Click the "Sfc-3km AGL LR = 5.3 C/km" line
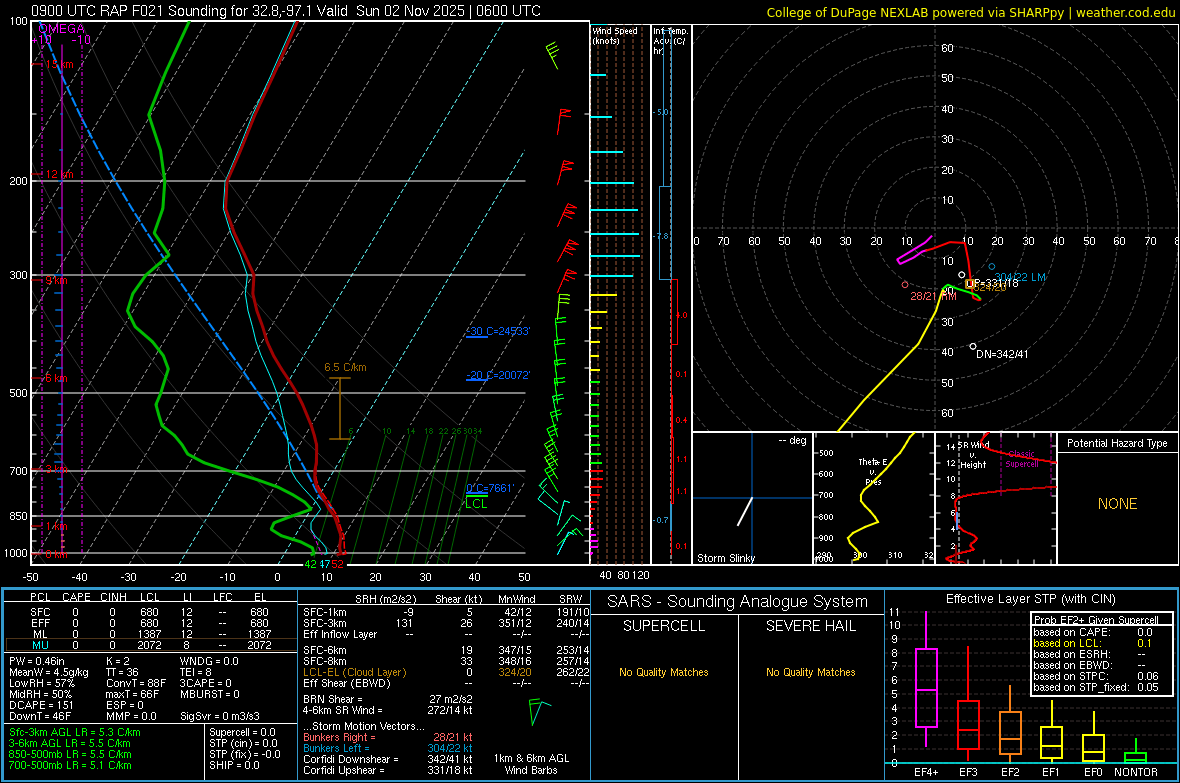 pos(75,732)
